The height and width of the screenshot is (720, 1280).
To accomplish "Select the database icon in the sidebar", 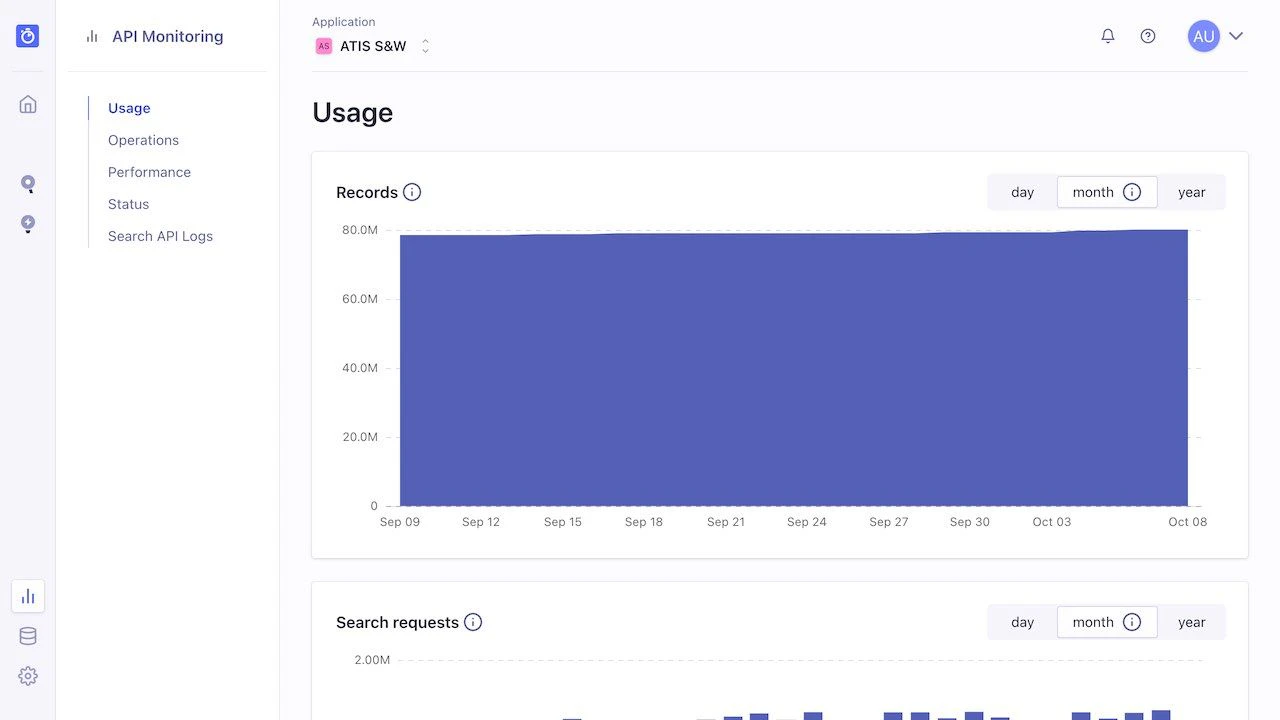I will (x=27, y=635).
